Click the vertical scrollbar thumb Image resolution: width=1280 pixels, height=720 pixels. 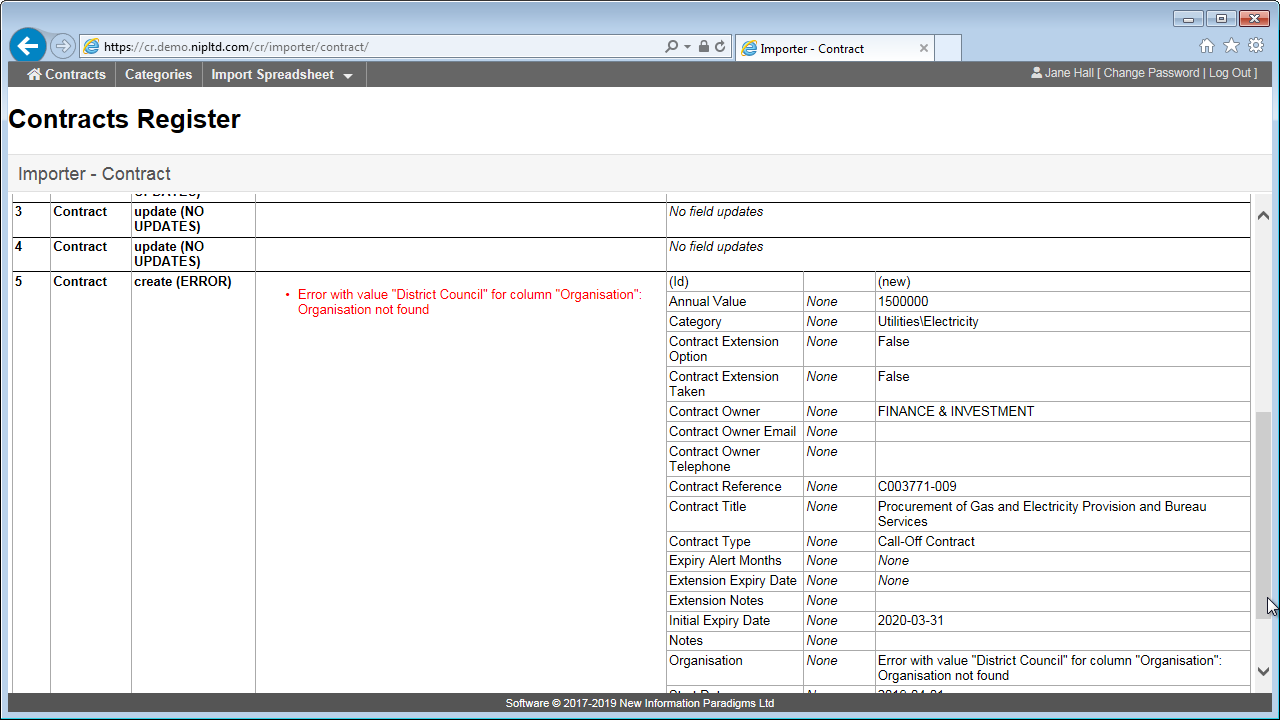point(1263,515)
